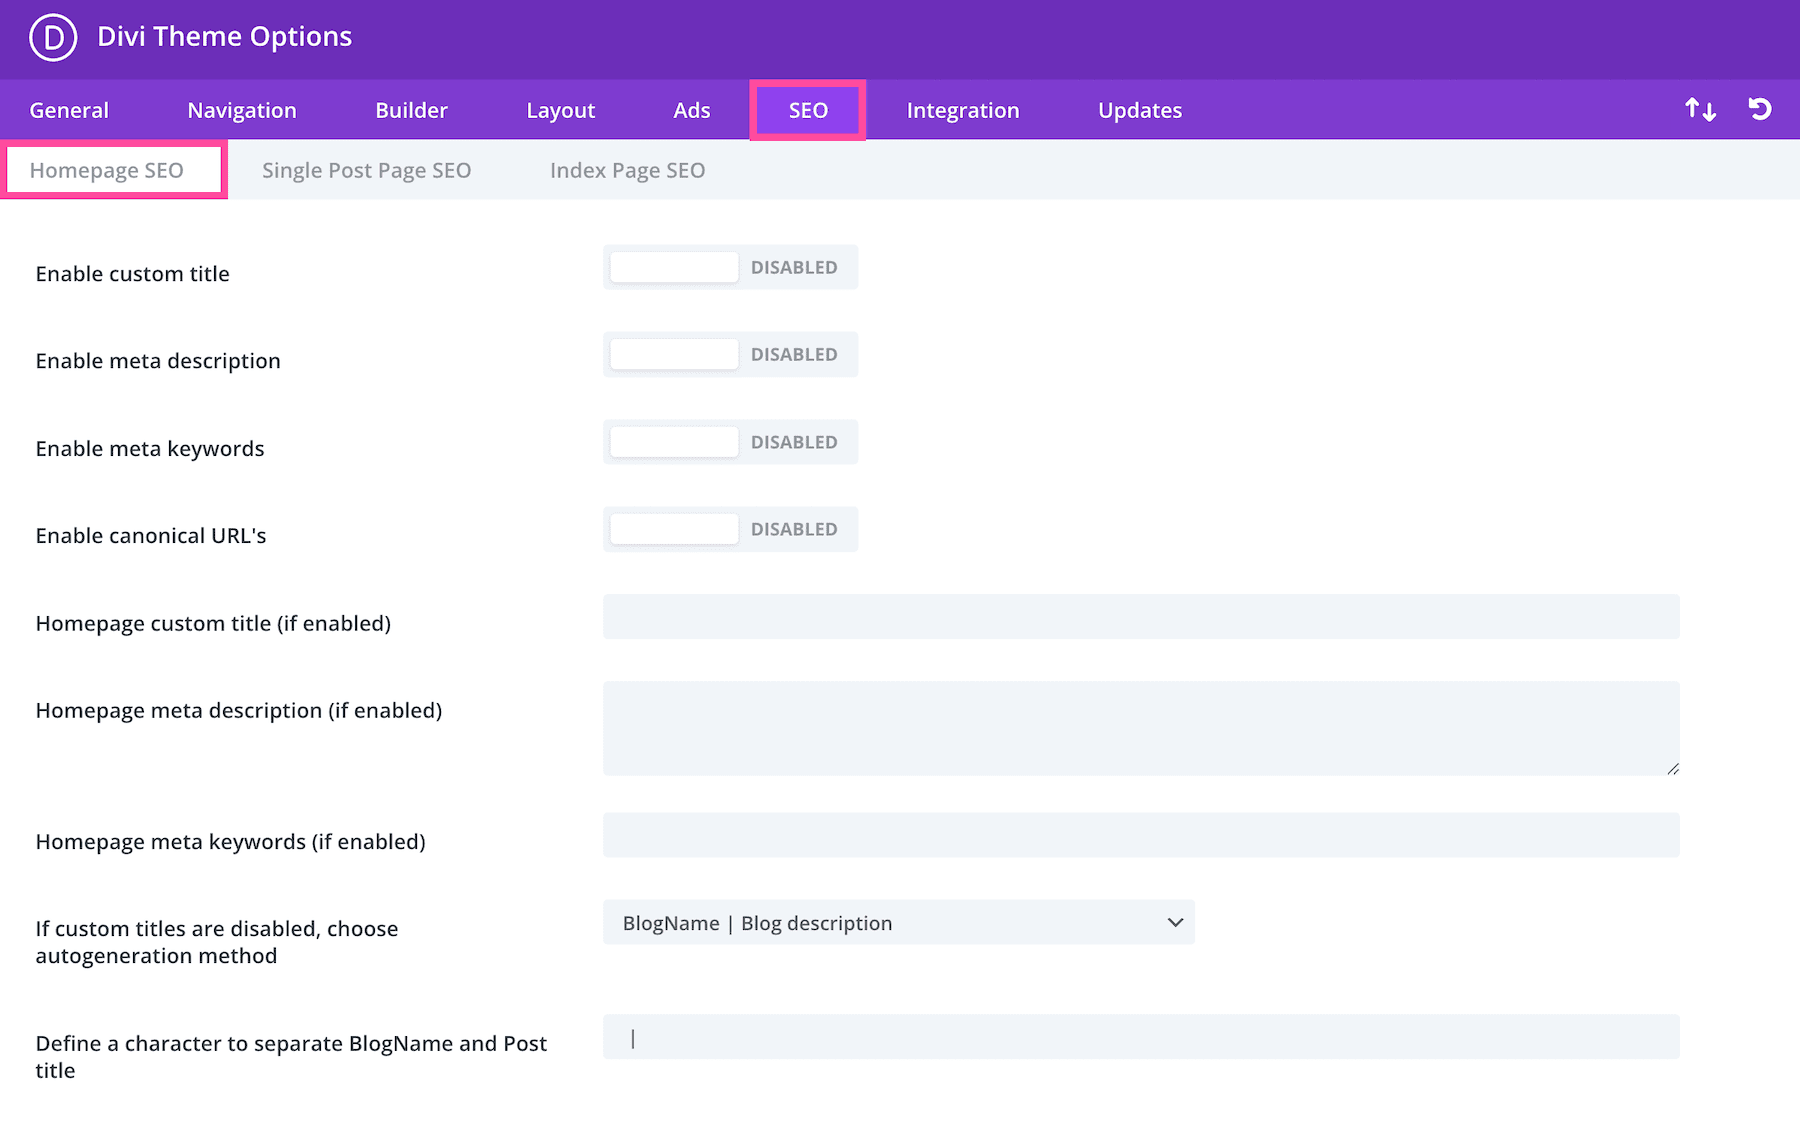Screen dimensions: 1800x1138
Task: Select Single Post Page SEO subtab
Action: coord(366,171)
